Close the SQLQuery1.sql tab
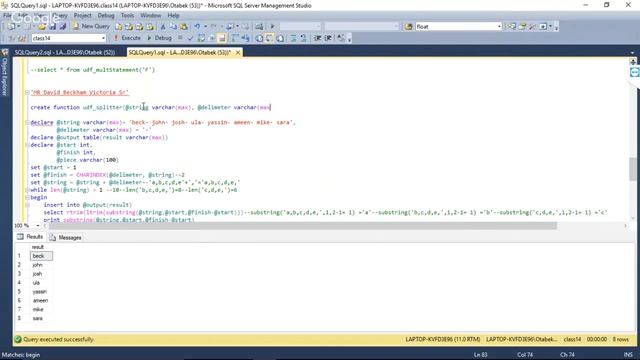This screenshot has width=640, height=360. [x=238, y=53]
